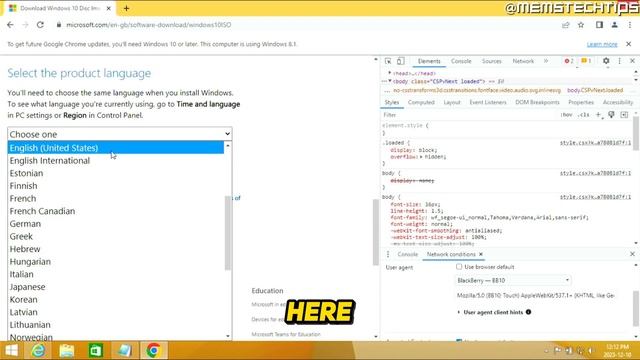Switch to the top Console tab
640x360 pixels.
pos(461,61)
